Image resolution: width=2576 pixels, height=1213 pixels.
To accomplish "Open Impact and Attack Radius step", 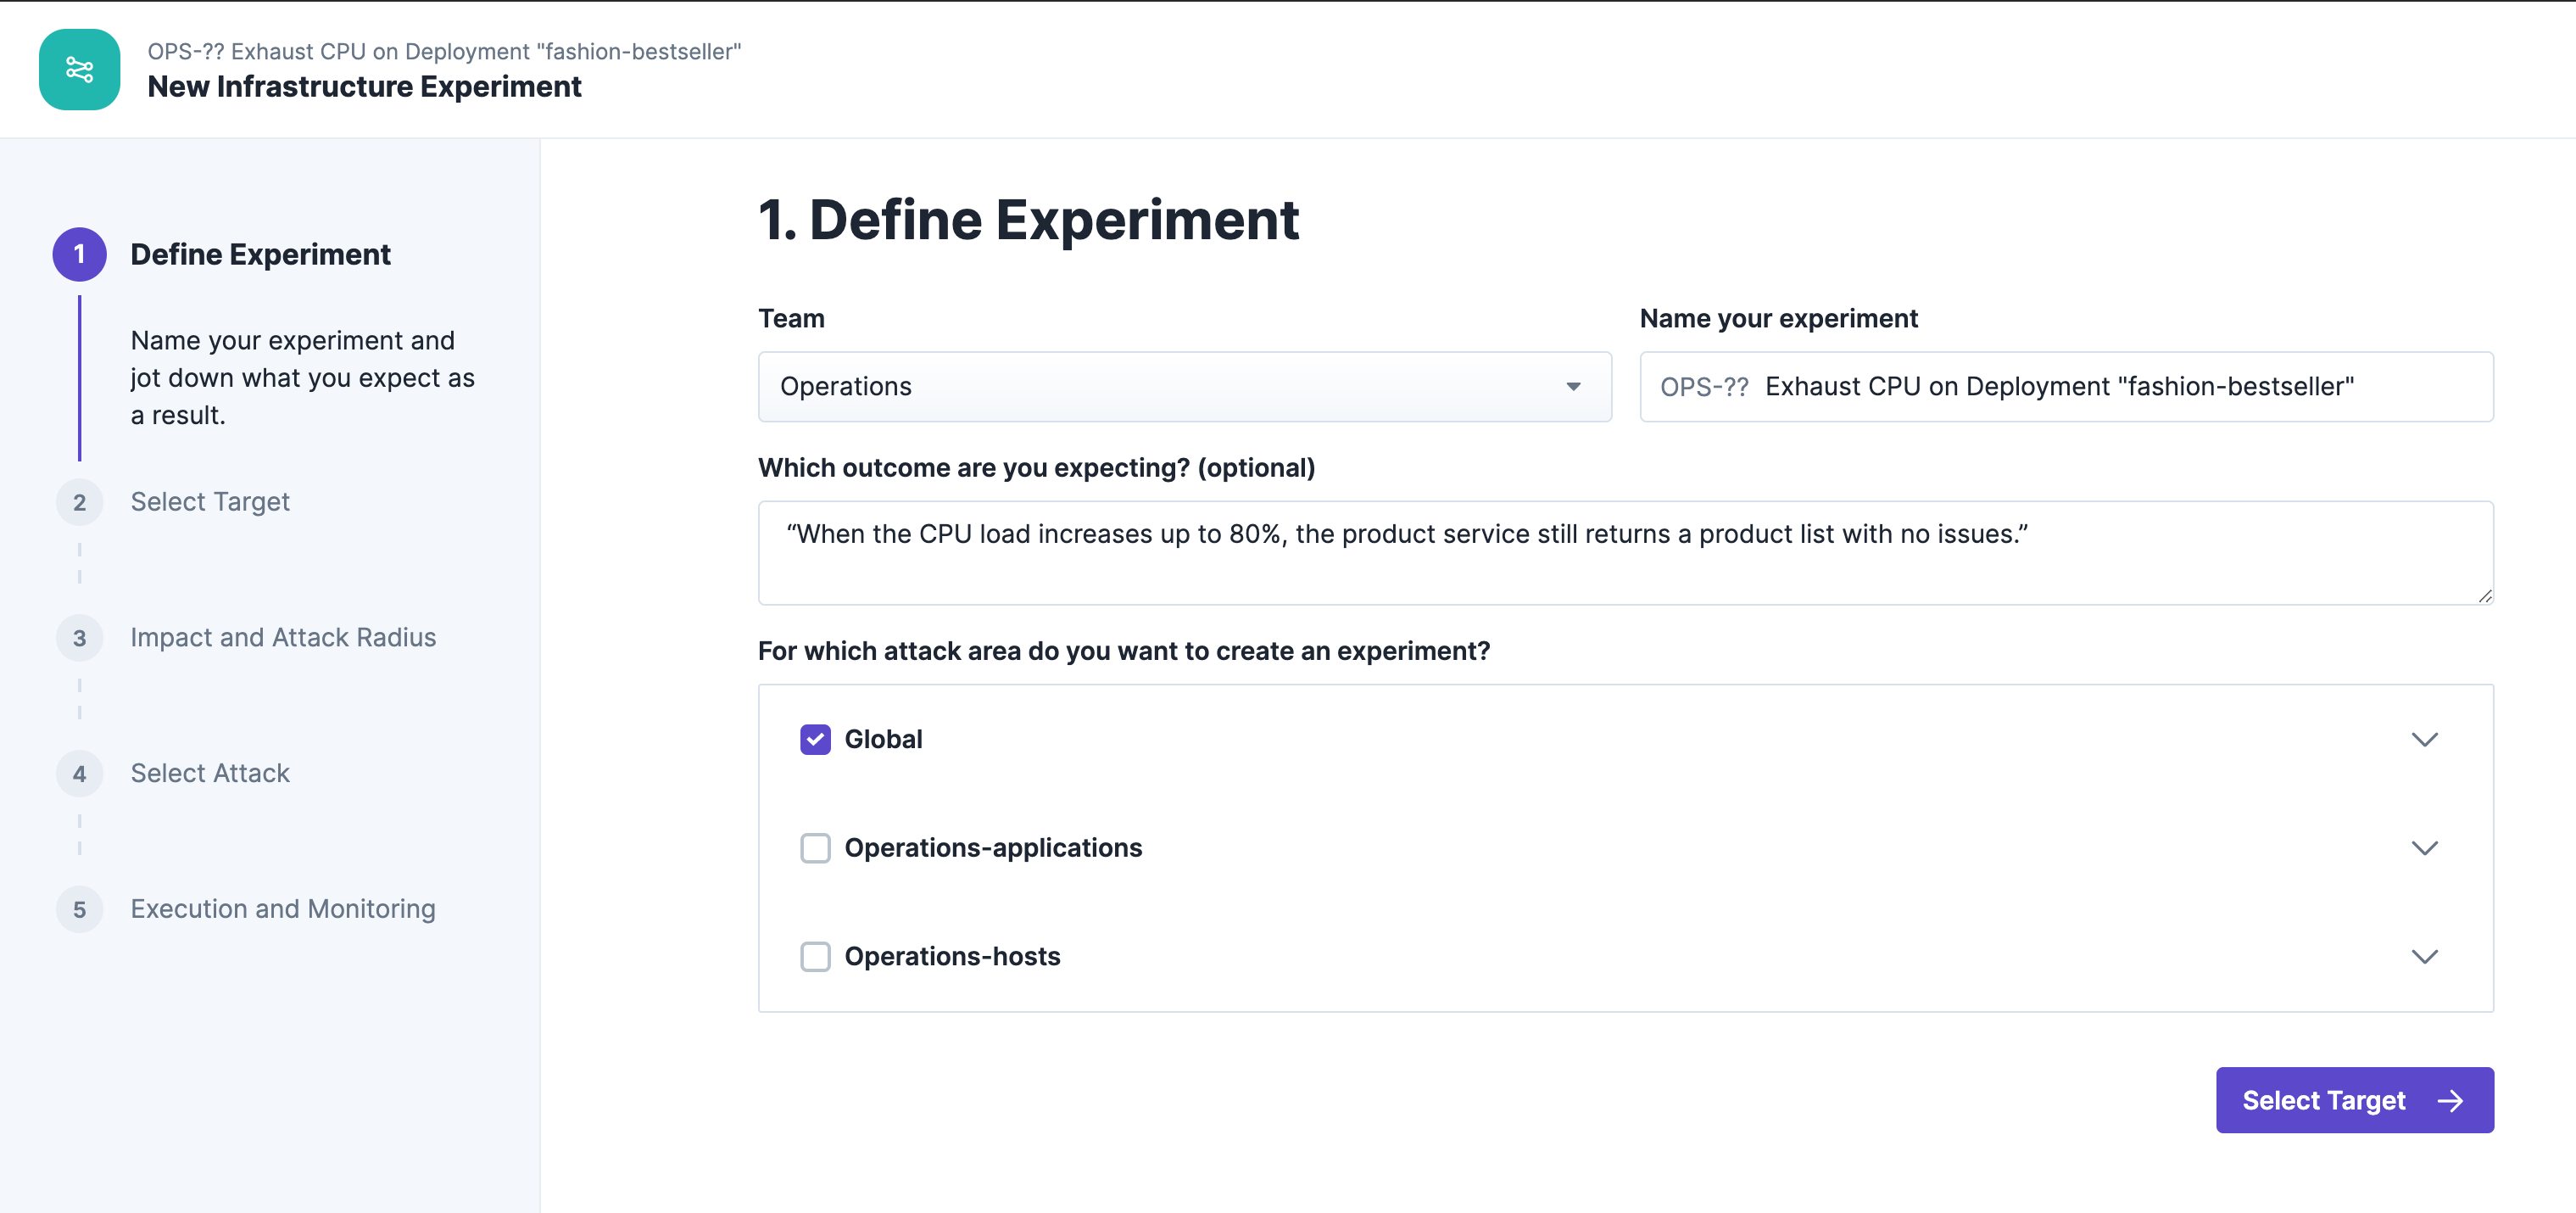I will 283,638.
